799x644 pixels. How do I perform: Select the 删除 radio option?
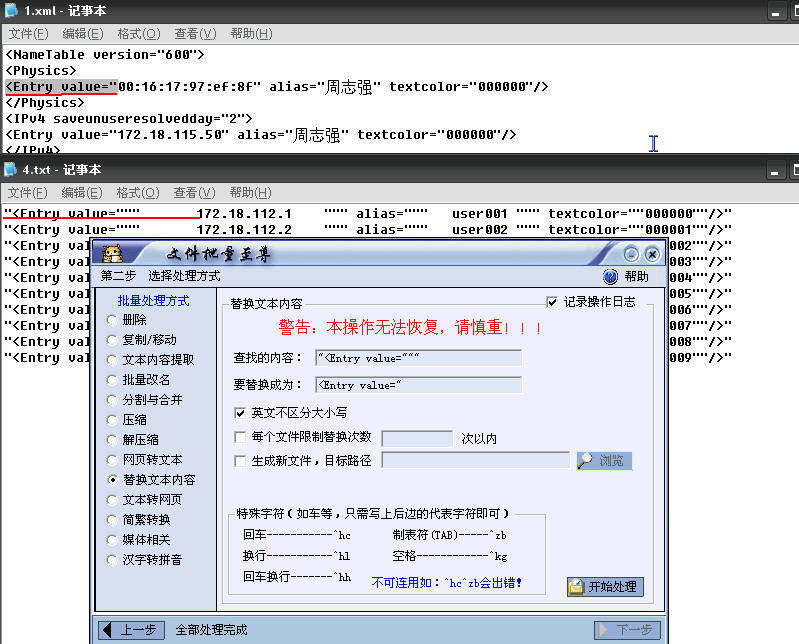[112, 320]
